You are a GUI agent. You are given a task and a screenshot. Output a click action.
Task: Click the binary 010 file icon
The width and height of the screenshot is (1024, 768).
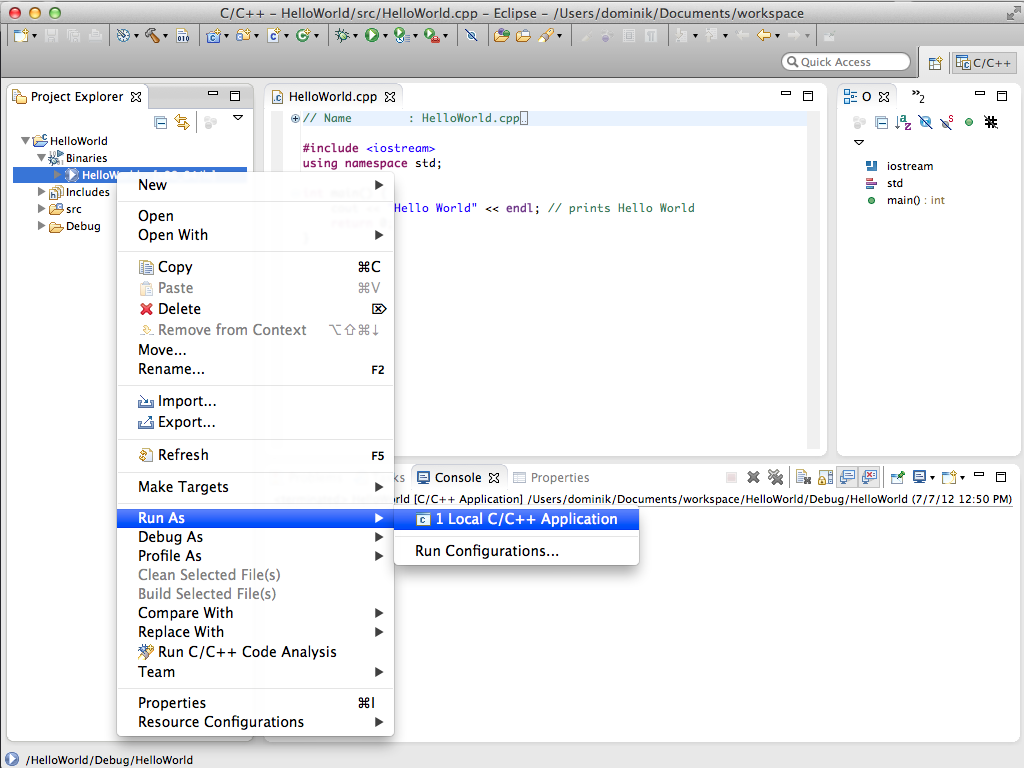click(183, 35)
